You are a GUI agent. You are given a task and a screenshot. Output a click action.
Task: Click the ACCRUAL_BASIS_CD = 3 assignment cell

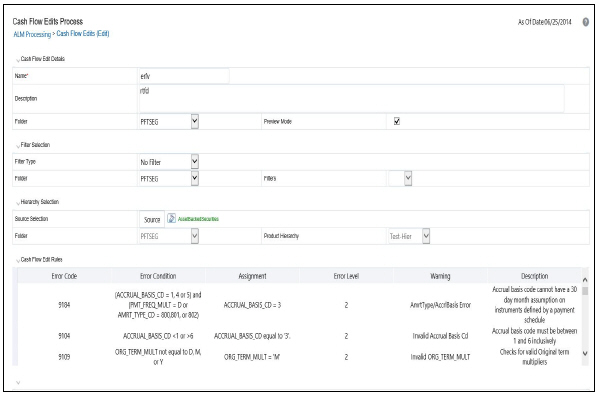coord(252,305)
